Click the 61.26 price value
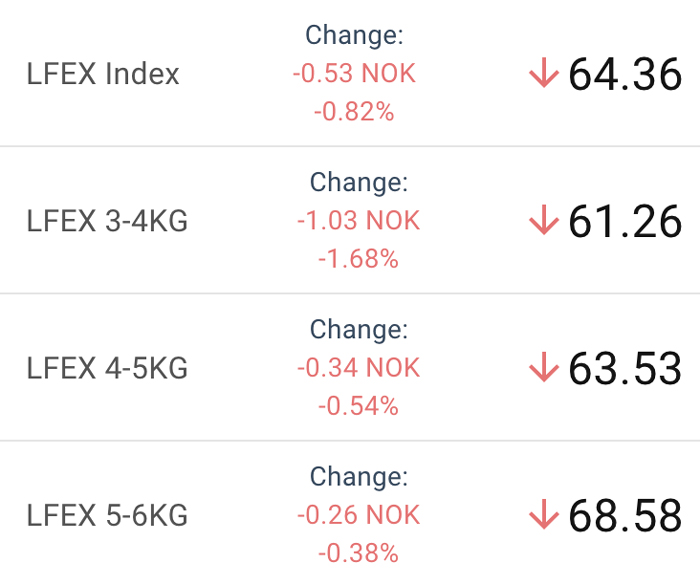700x585 pixels. [x=625, y=221]
